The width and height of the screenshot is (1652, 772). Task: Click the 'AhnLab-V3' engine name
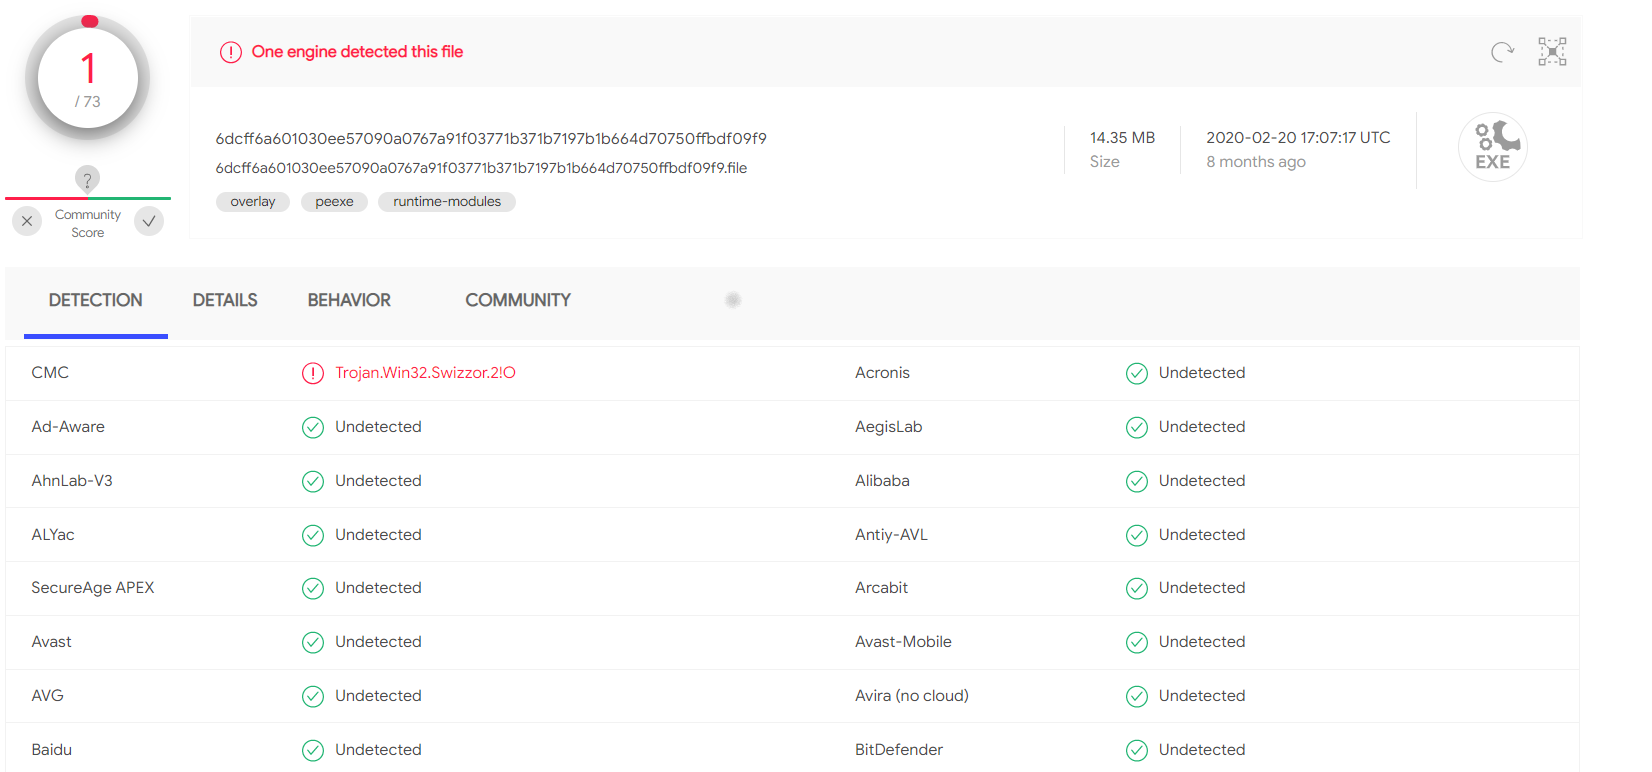[72, 481]
